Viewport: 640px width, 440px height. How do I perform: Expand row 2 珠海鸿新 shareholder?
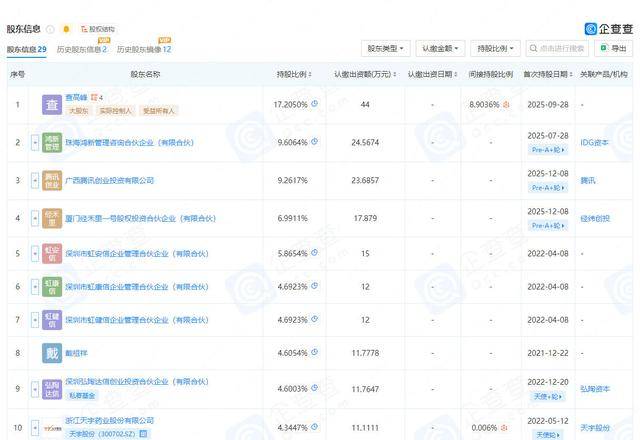(x=35, y=142)
